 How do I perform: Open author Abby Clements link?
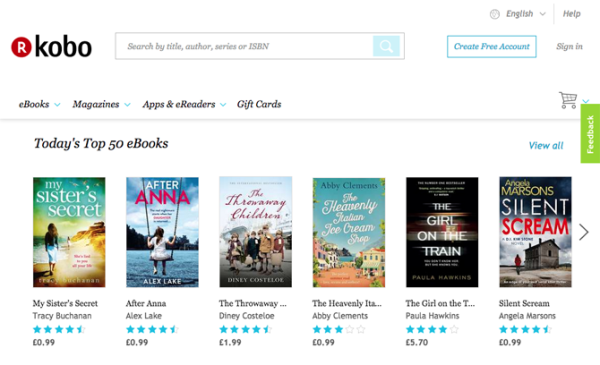[340, 316]
